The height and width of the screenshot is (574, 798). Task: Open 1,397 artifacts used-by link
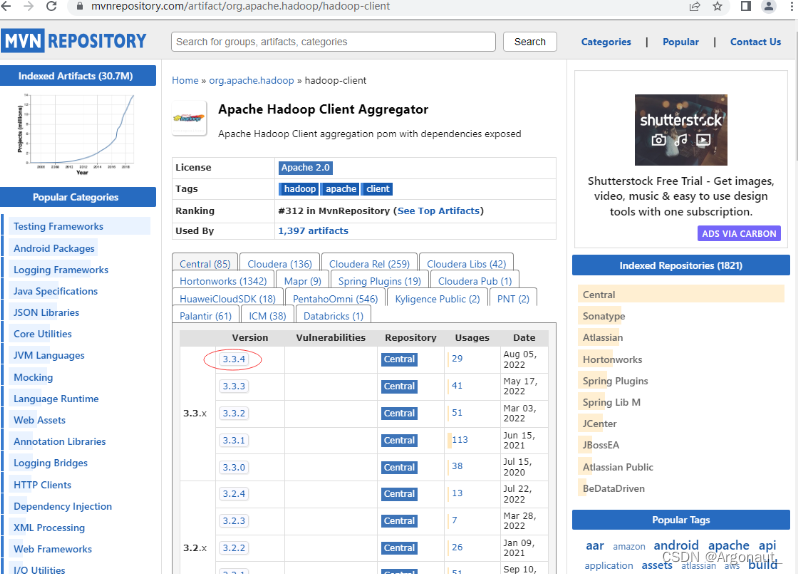click(313, 231)
